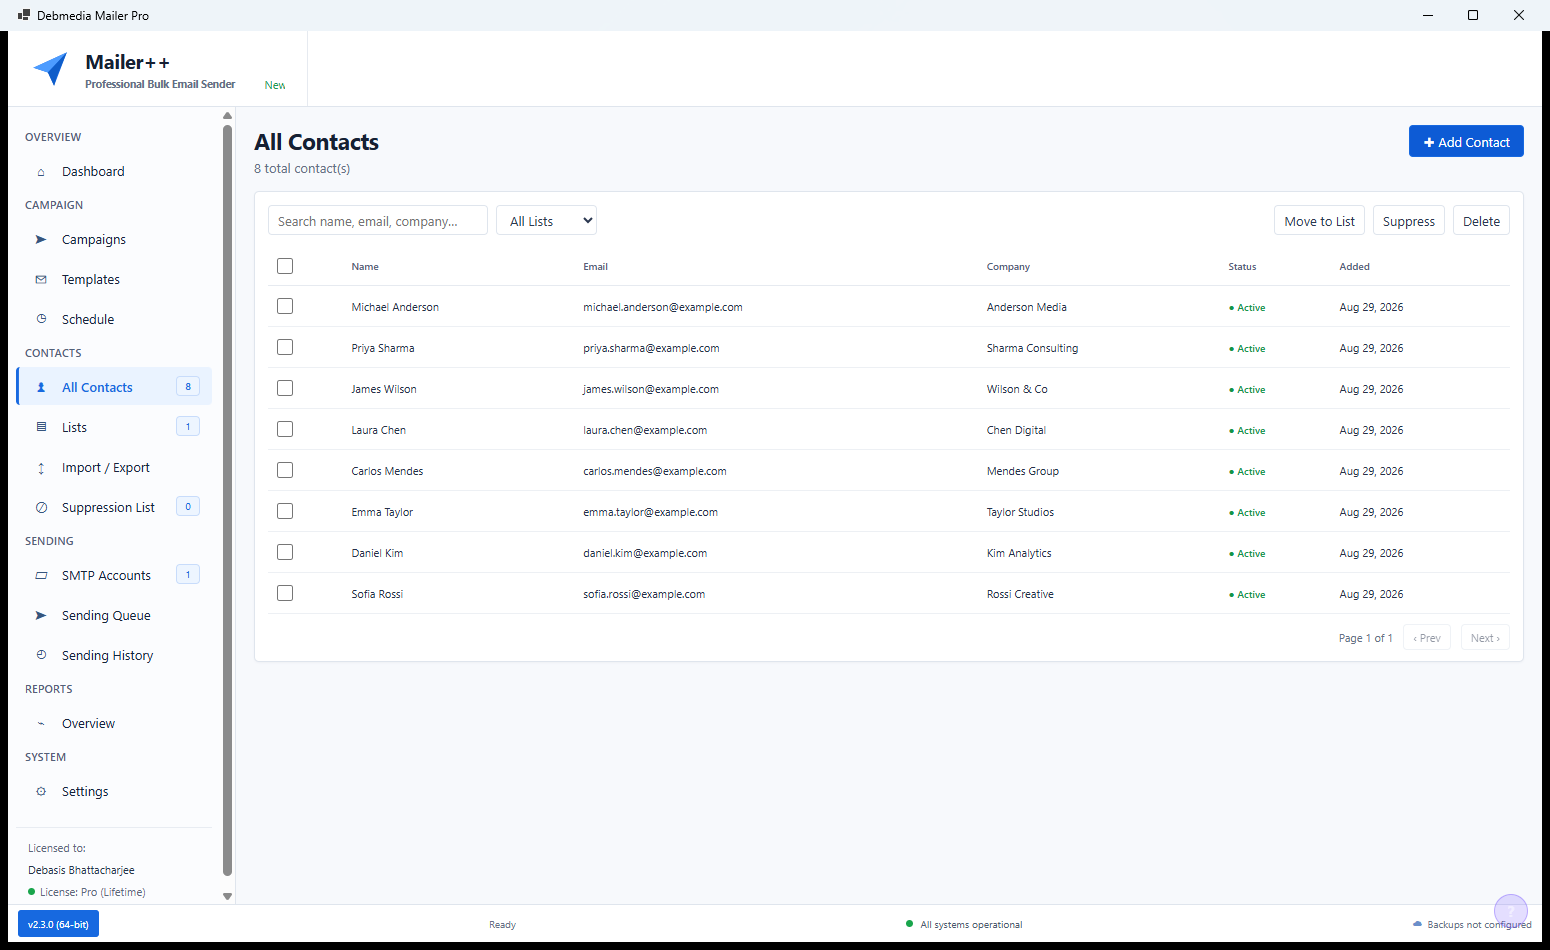Click the Reports Overview chart icon
Image resolution: width=1550 pixels, height=950 pixels.
coord(41,724)
